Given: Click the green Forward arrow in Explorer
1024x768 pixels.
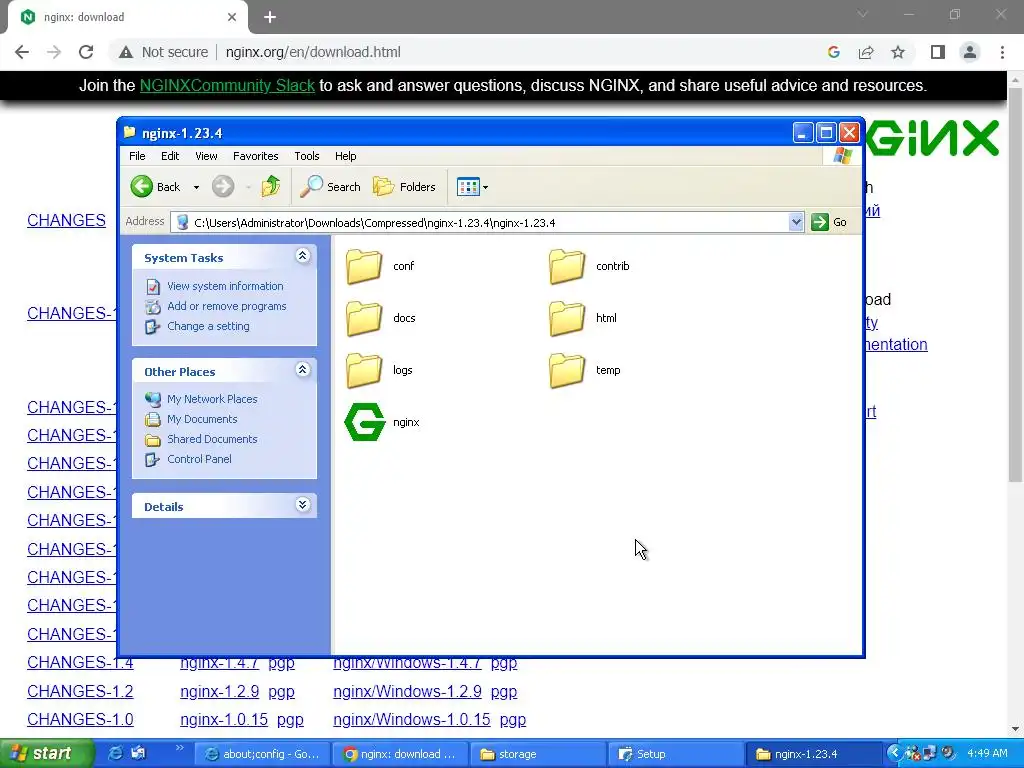Looking at the screenshot, I should 223,187.
